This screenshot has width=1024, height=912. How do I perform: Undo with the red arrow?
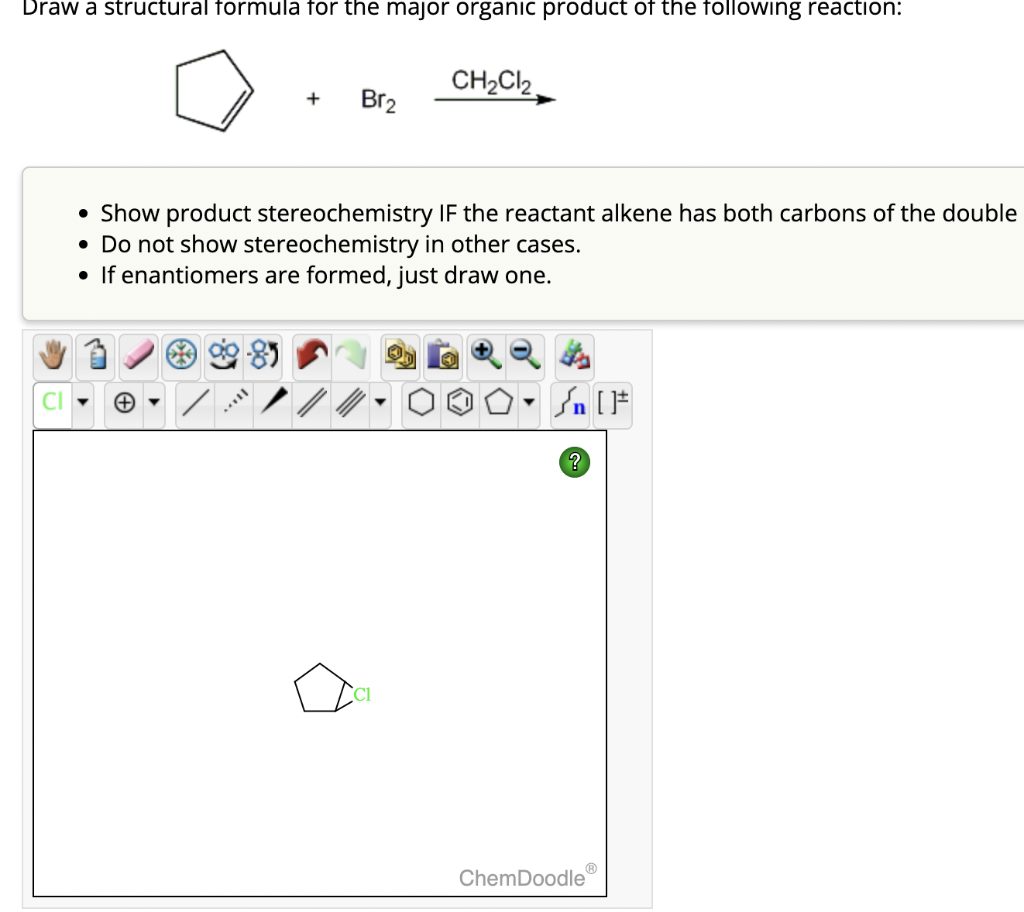(x=312, y=355)
